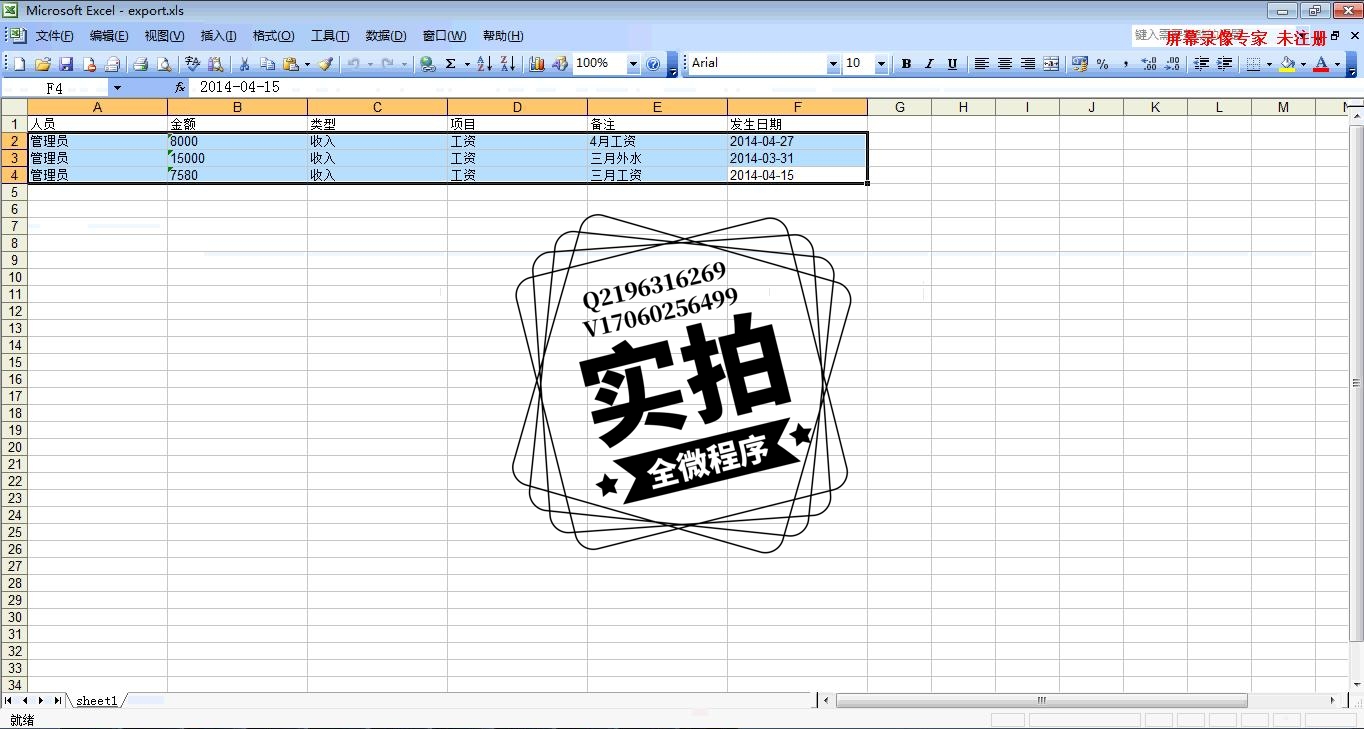
Task: Increase decimal places
Action: (1148, 64)
